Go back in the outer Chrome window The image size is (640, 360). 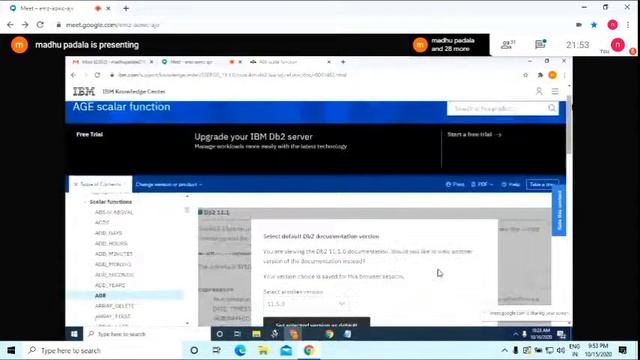tap(10, 25)
